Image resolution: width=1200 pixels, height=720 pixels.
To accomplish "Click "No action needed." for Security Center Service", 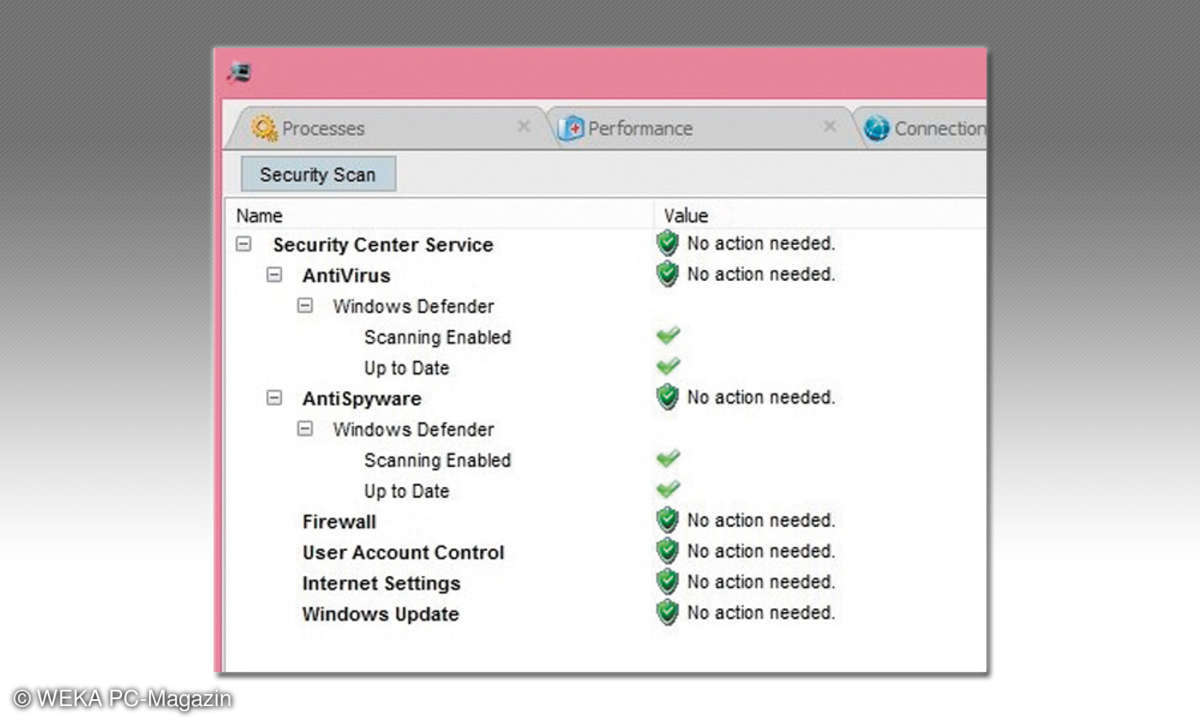I will click(x=761, y=243).
